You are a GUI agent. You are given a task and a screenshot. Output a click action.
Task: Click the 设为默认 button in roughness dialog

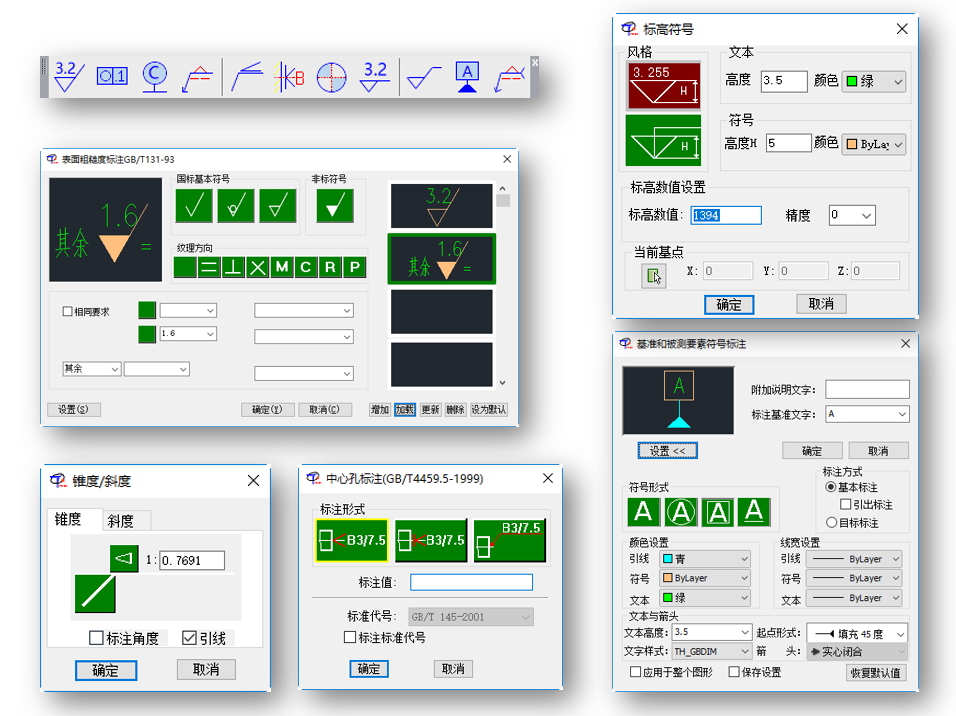[488, 410]
